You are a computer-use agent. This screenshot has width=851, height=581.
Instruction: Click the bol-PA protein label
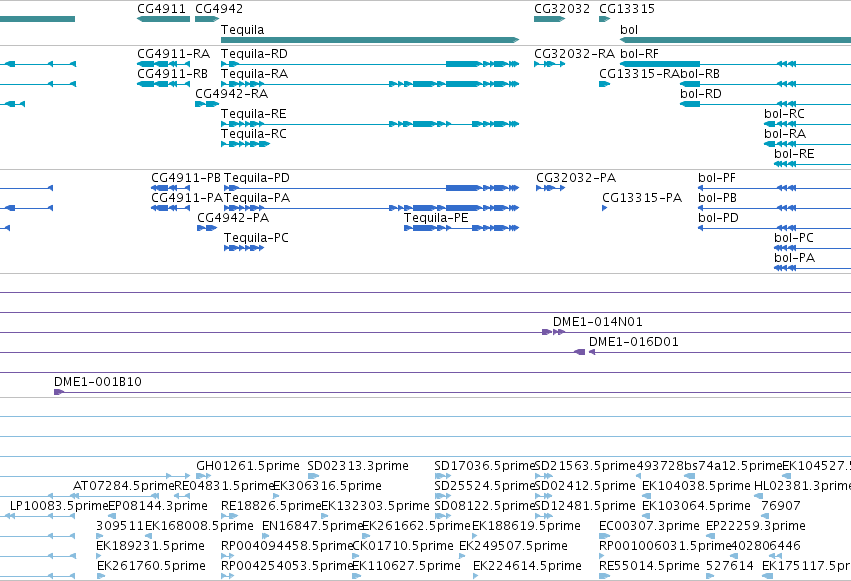(795, 258)
